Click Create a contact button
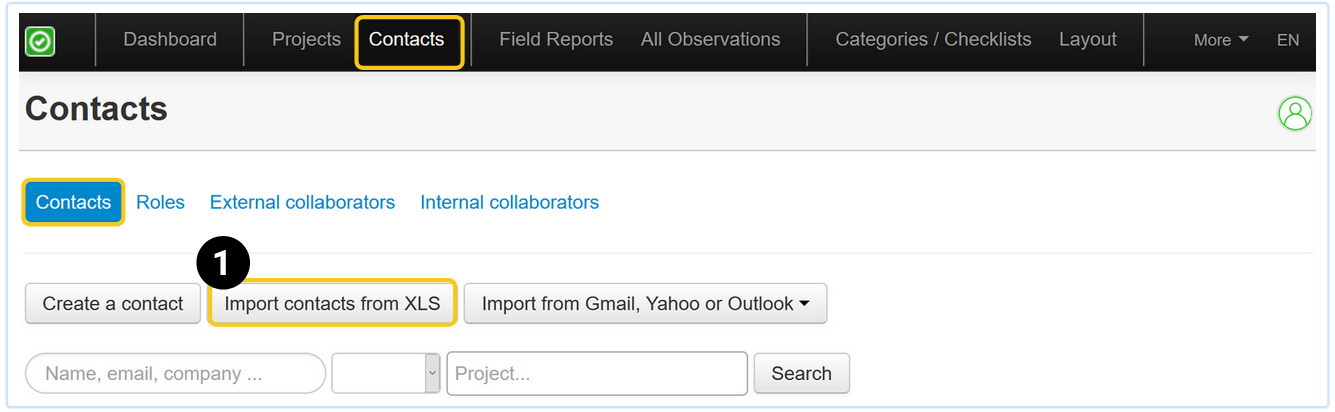This screenshot has width=1335, height=412. [113, 304]
